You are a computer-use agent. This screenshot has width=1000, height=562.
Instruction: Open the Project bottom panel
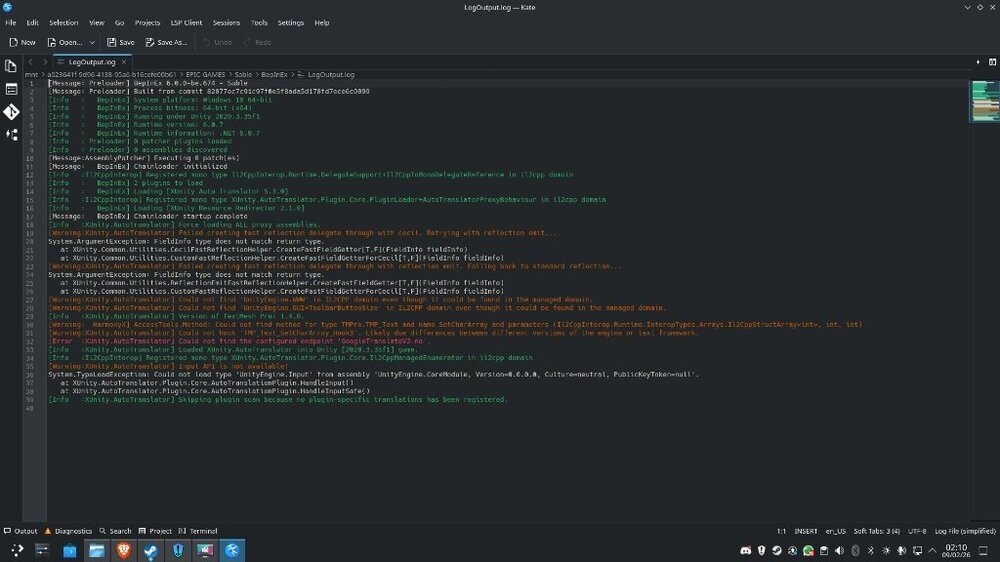(155, 531)
